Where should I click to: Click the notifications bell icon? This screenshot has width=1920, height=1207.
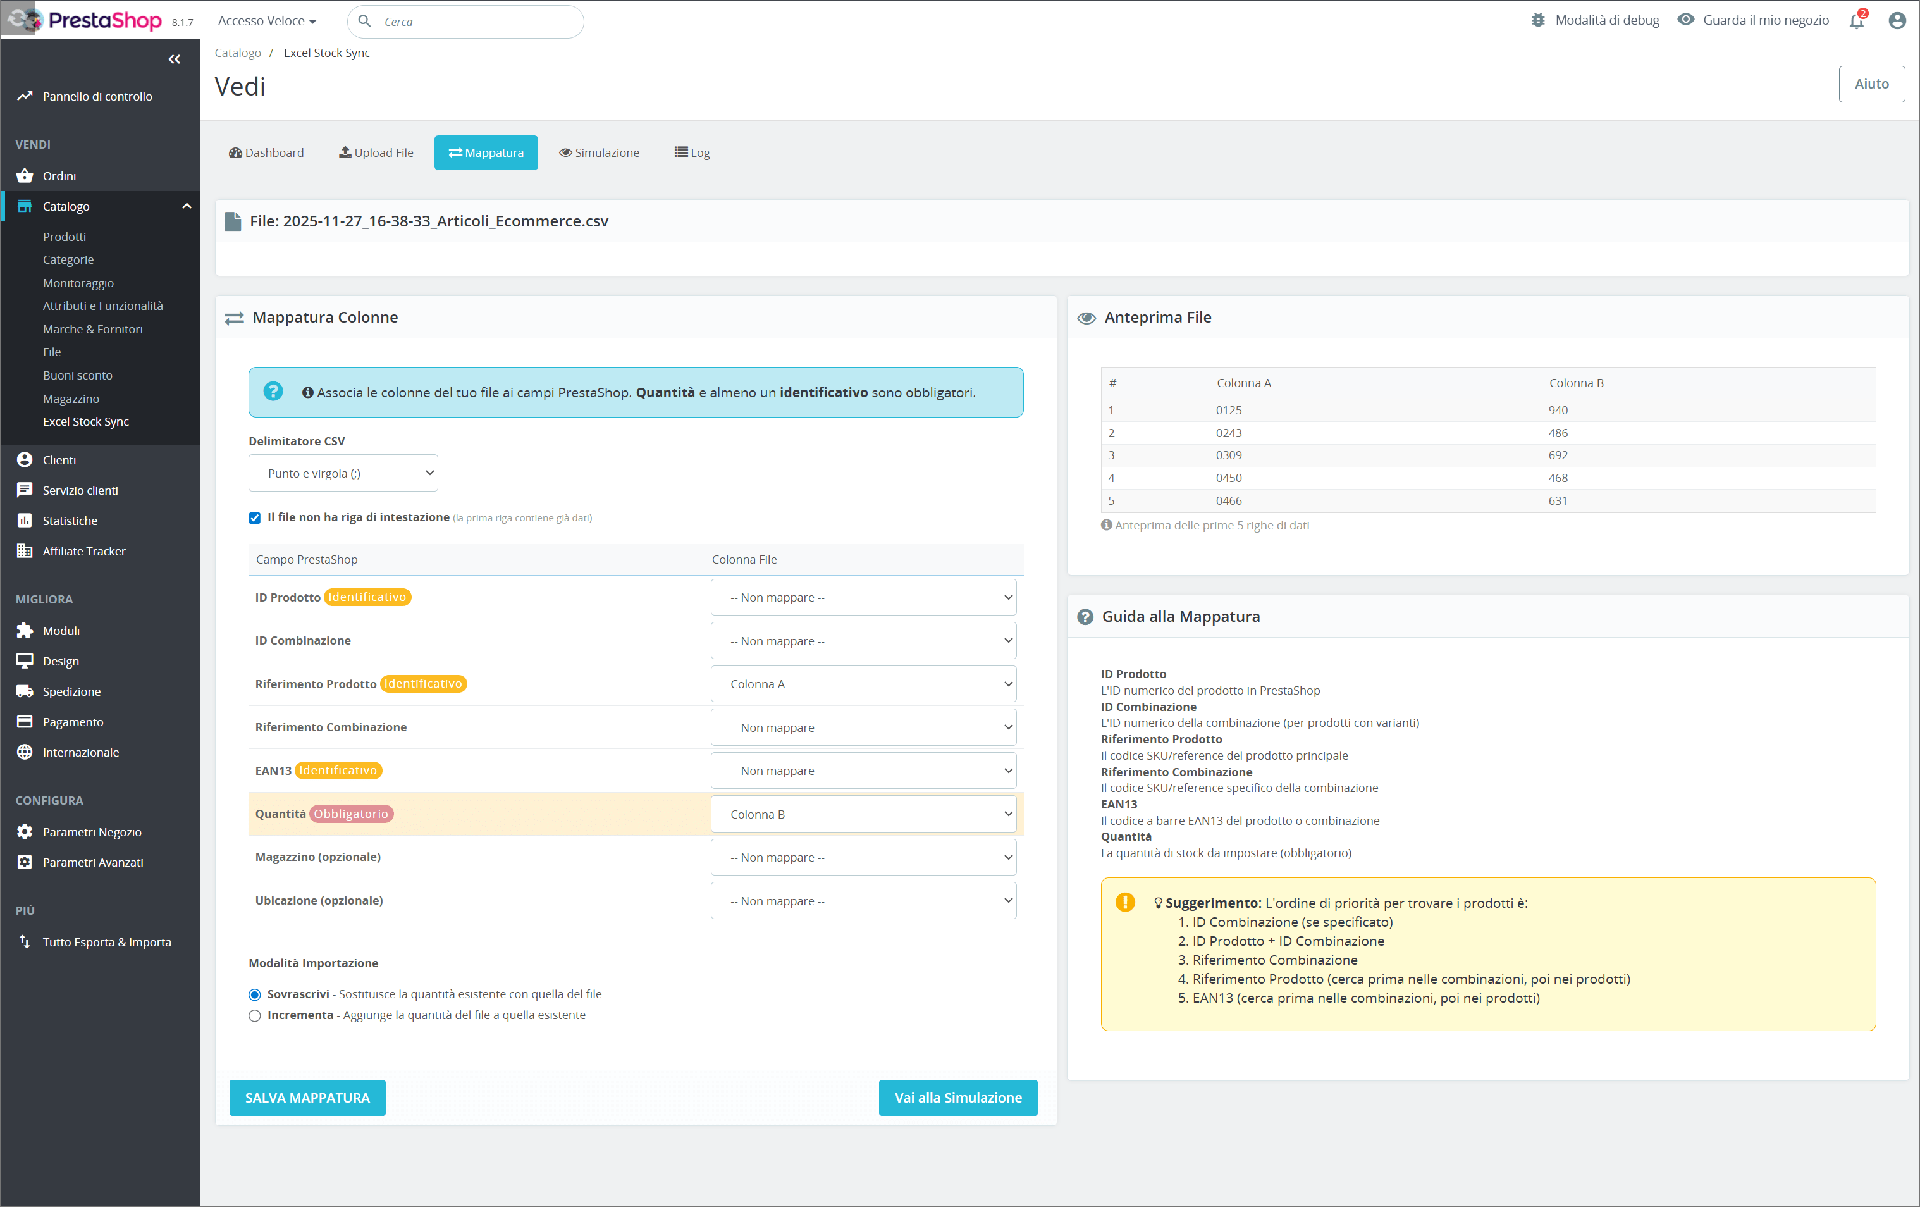1856,21
